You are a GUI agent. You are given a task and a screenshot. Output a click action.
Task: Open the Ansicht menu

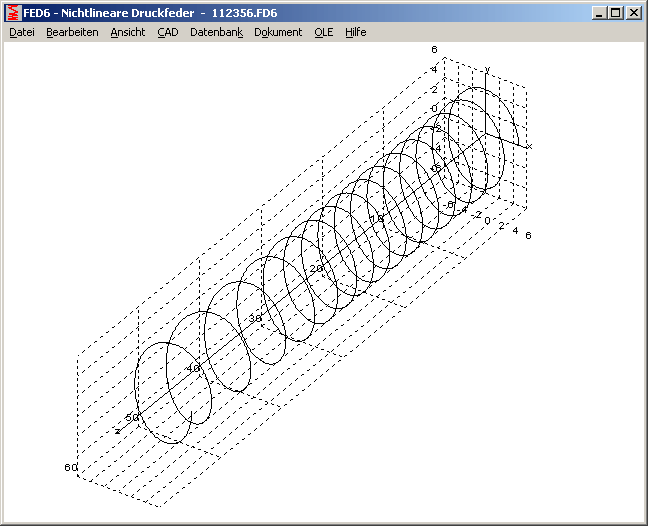point(128,32)
